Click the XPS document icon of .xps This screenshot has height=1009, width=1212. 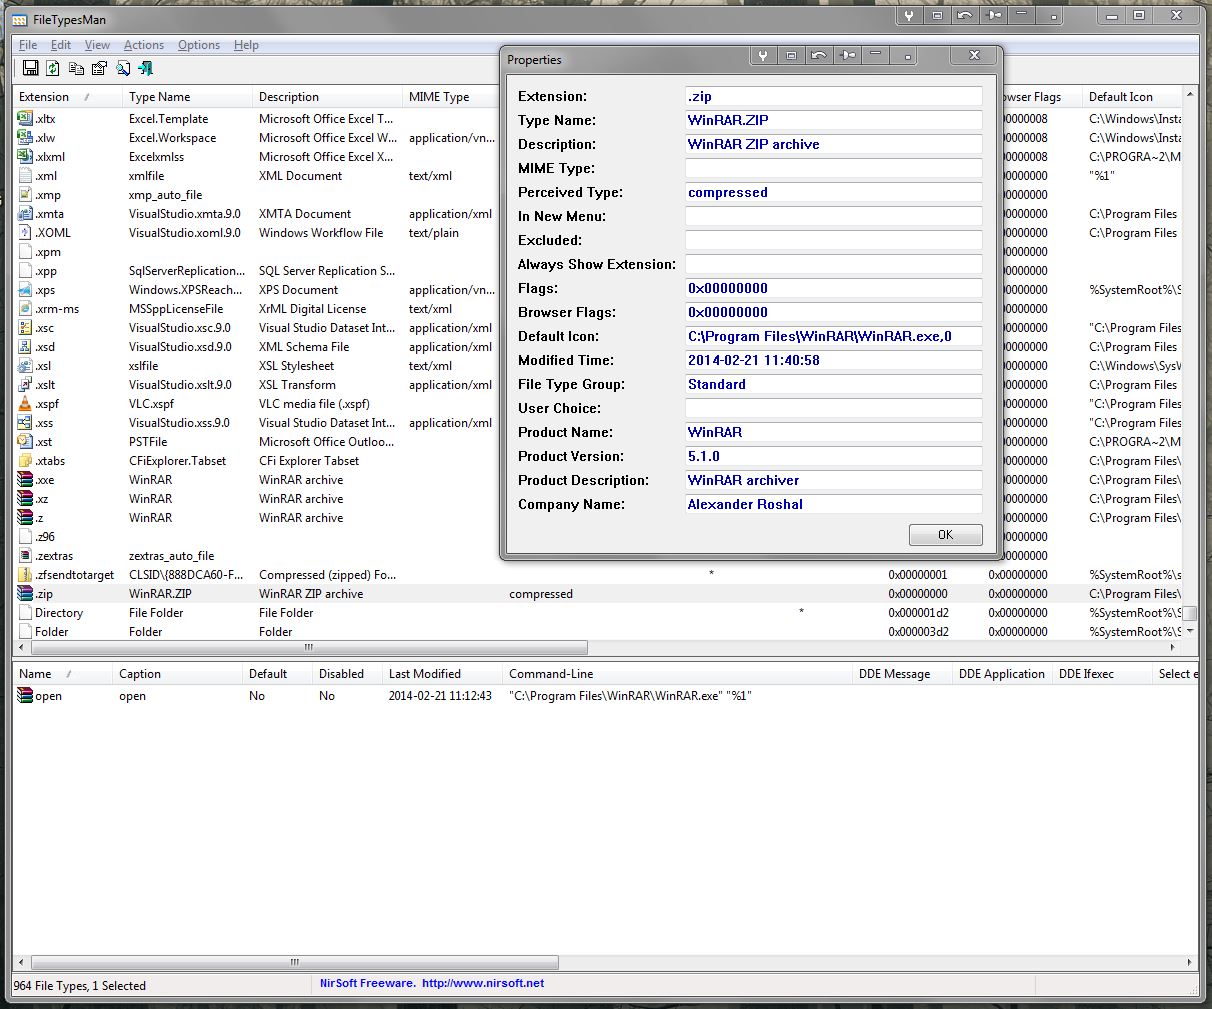25,289
